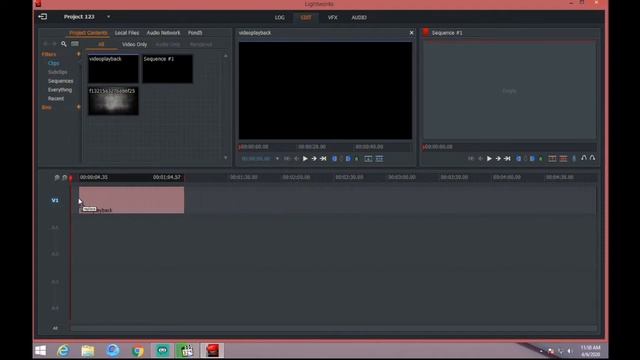Image resolution: width=640 pixels, height=360 pixels.
Task: Click the red Sequence #1 record icon
Action: 426,32
